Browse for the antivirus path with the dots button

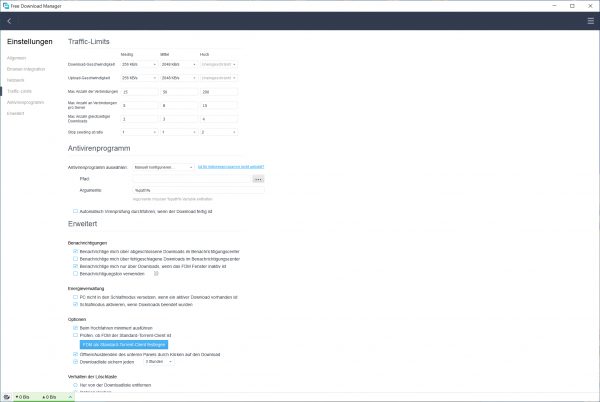pyautogui.click(x=258, y=179)
